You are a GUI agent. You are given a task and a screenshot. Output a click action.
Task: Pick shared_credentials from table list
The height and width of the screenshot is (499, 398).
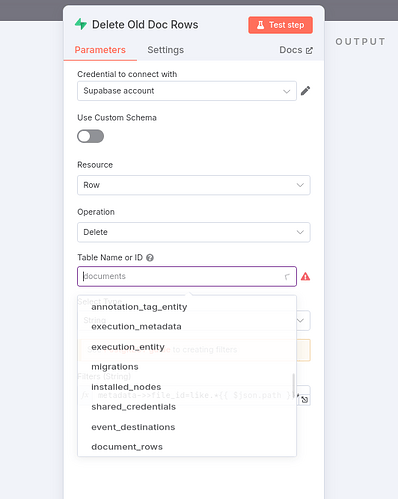point(187,407)
